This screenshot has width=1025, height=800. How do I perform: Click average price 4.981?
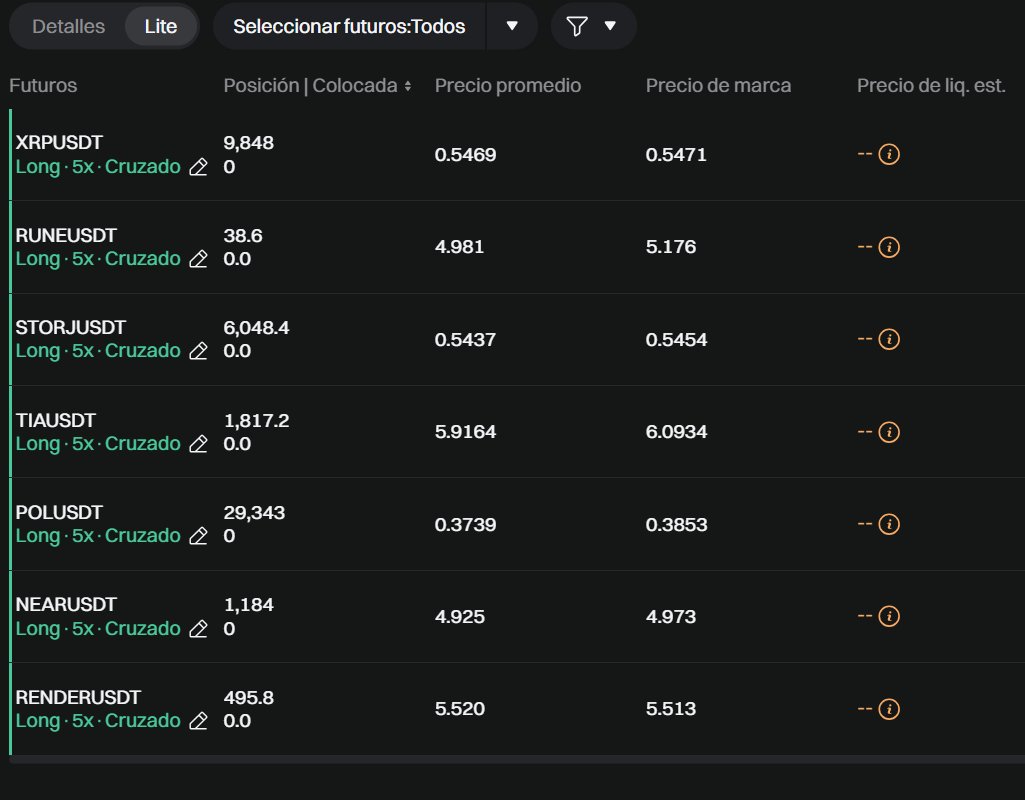460,247
